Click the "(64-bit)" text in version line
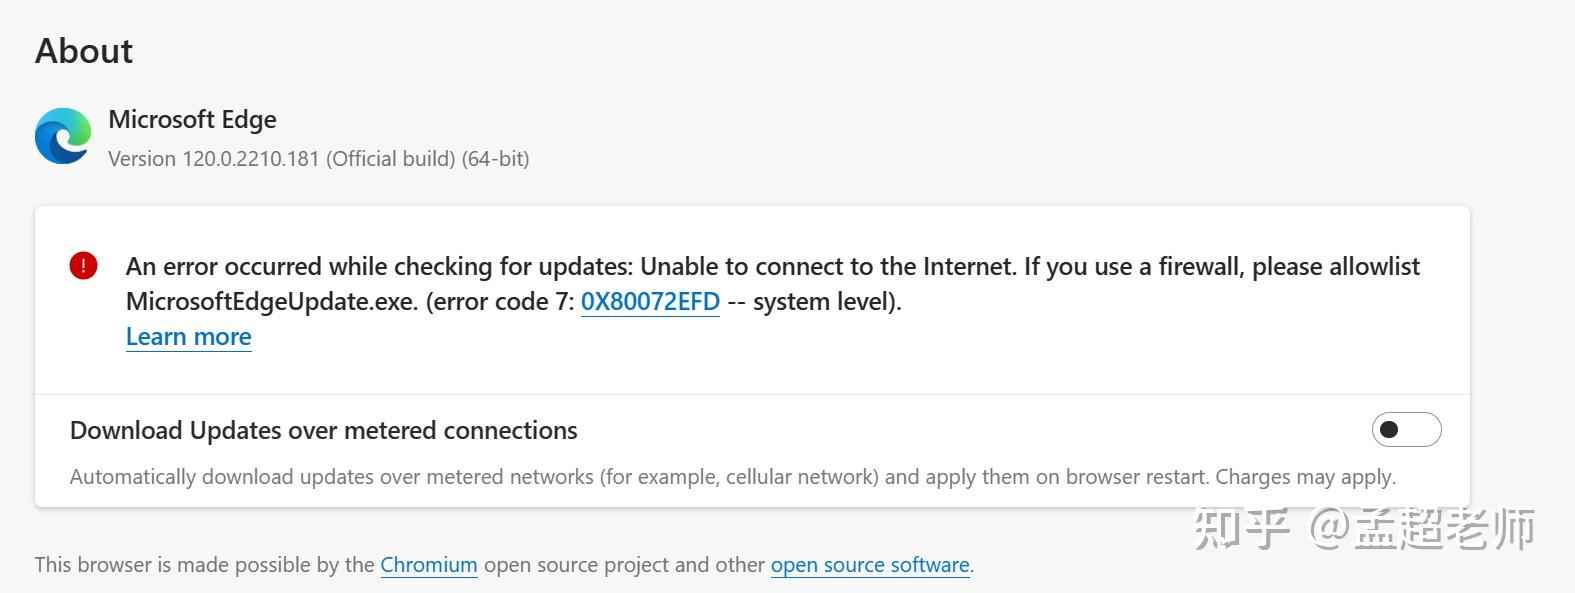Viewport: 1575px width, 593px height. (495, 159)
